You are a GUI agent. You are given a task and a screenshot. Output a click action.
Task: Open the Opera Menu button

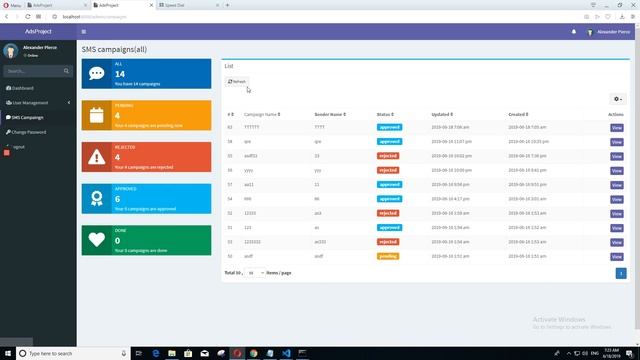tap(12, 5)
